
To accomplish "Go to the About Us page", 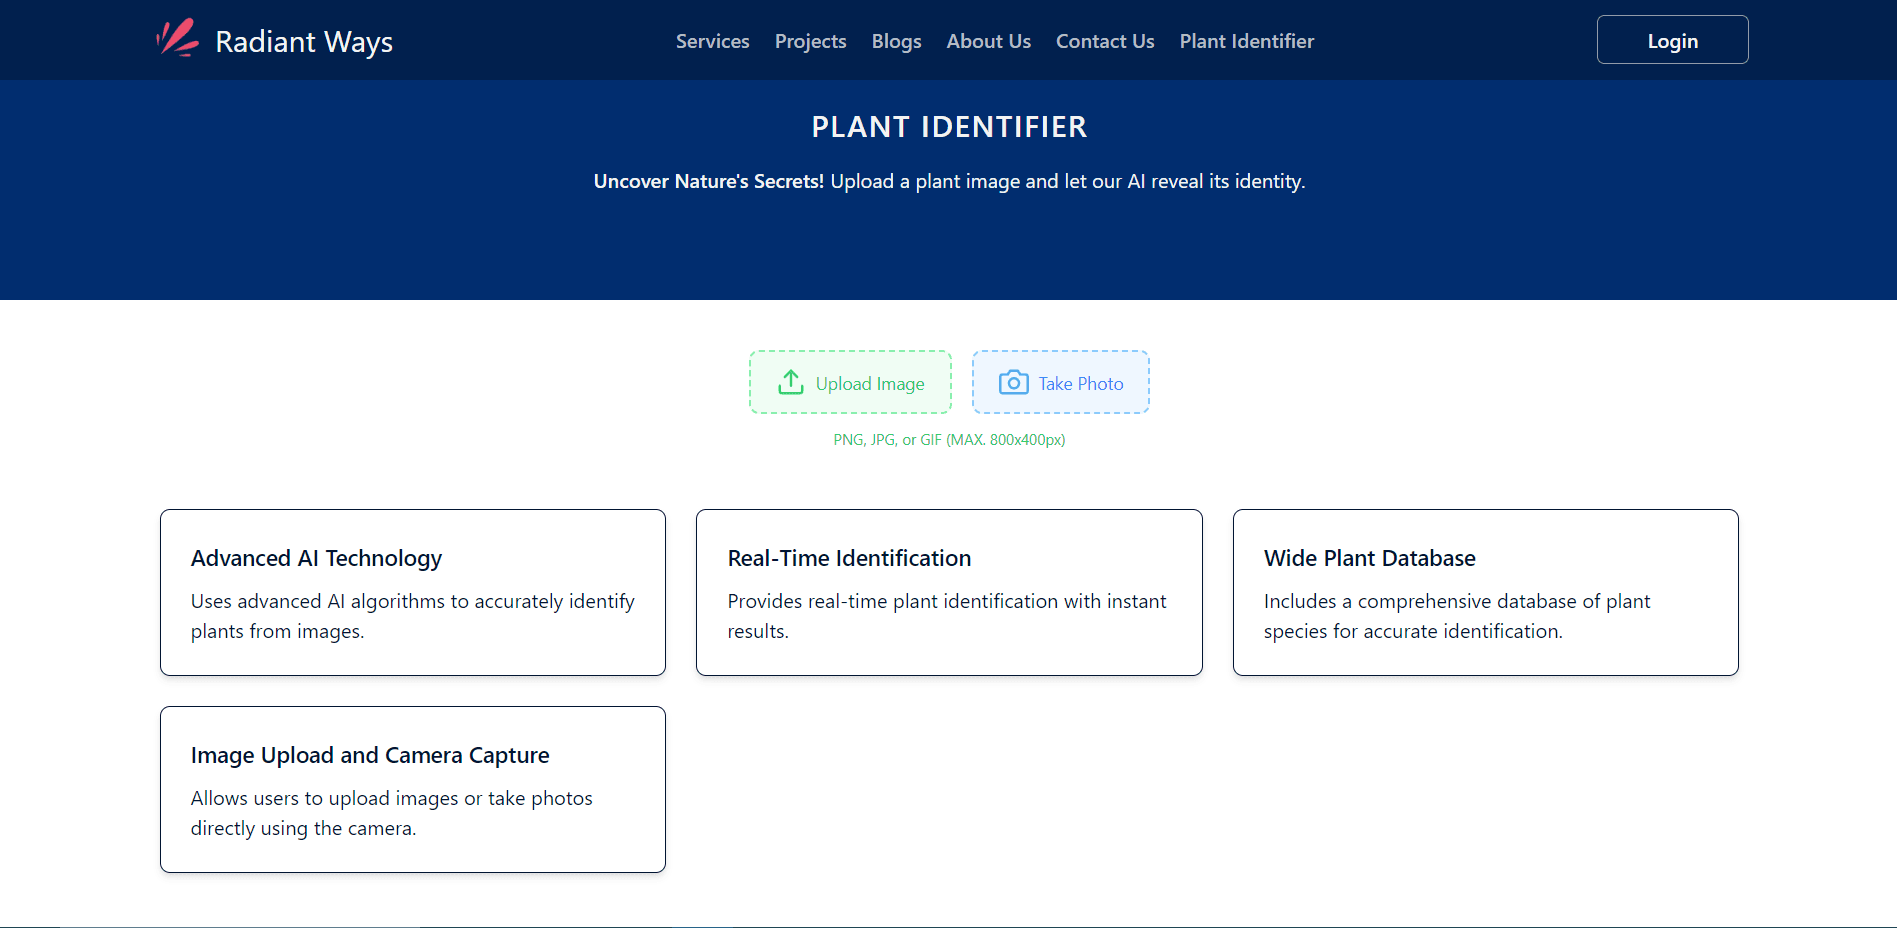I will (x=988, y=41).
